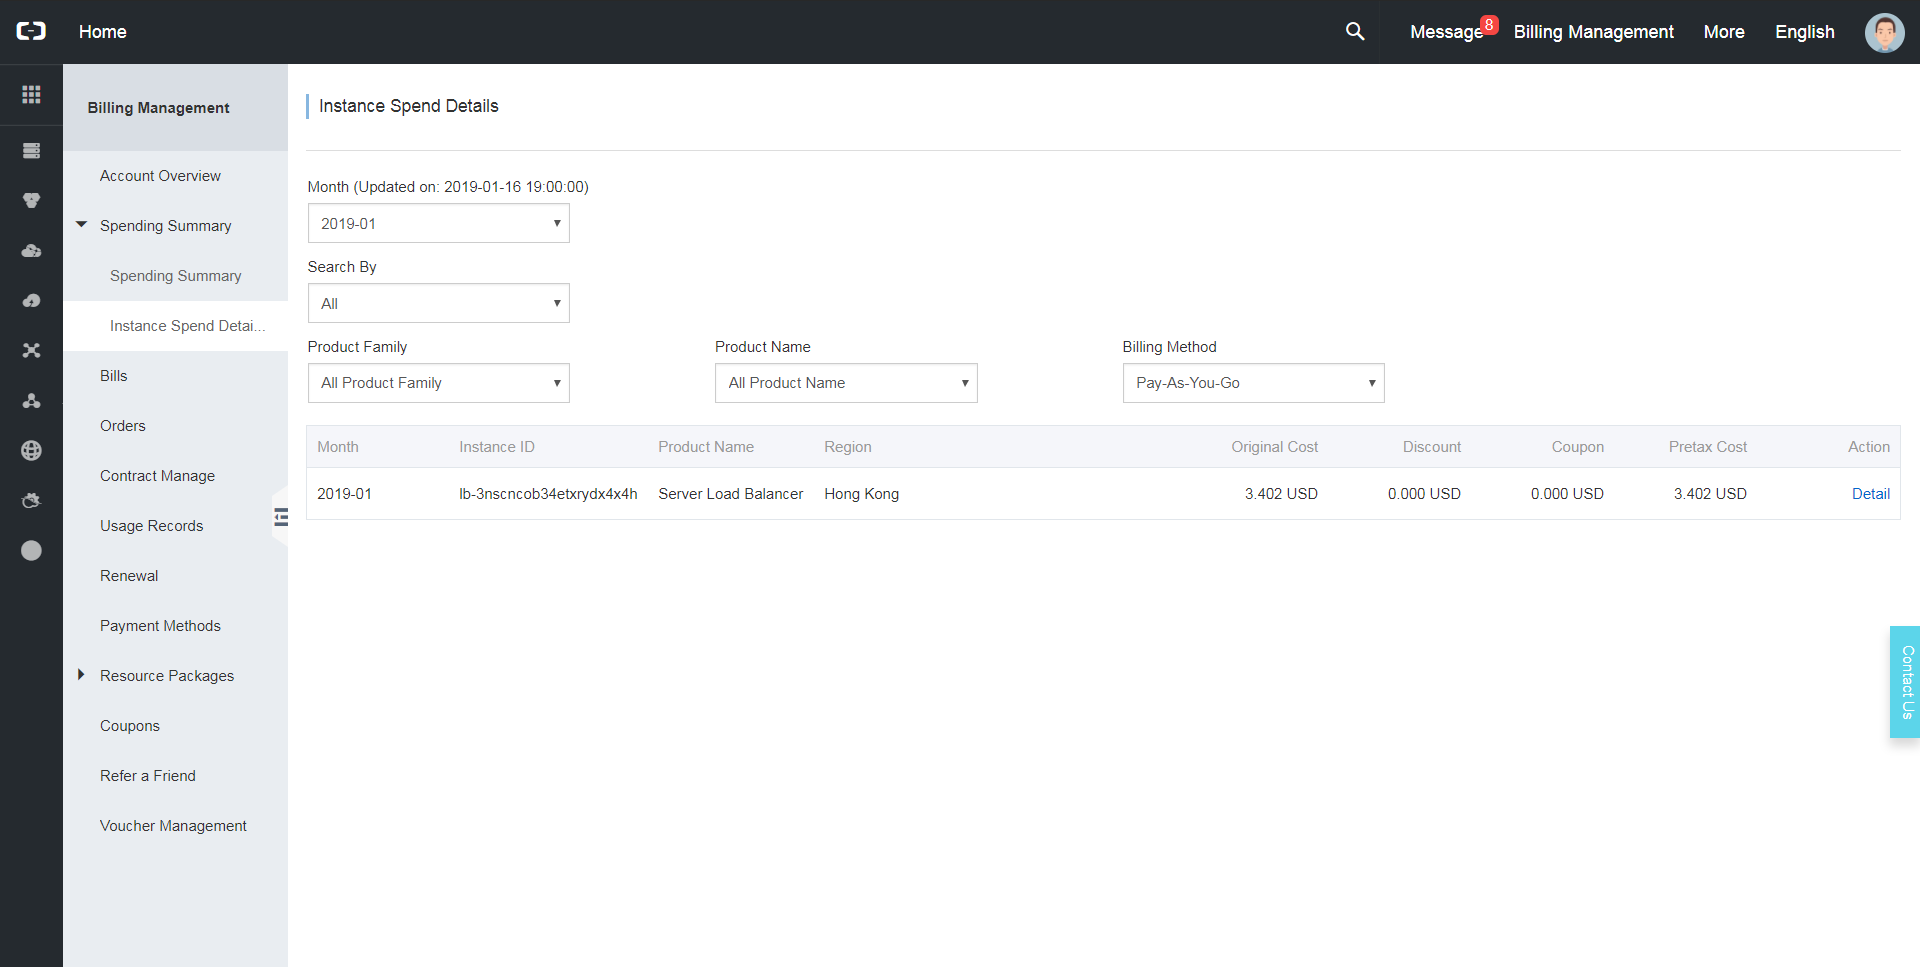Screen dimensions: 1920x967
Task: Click the Contact Us side tab
Action: coord(1906,682)
